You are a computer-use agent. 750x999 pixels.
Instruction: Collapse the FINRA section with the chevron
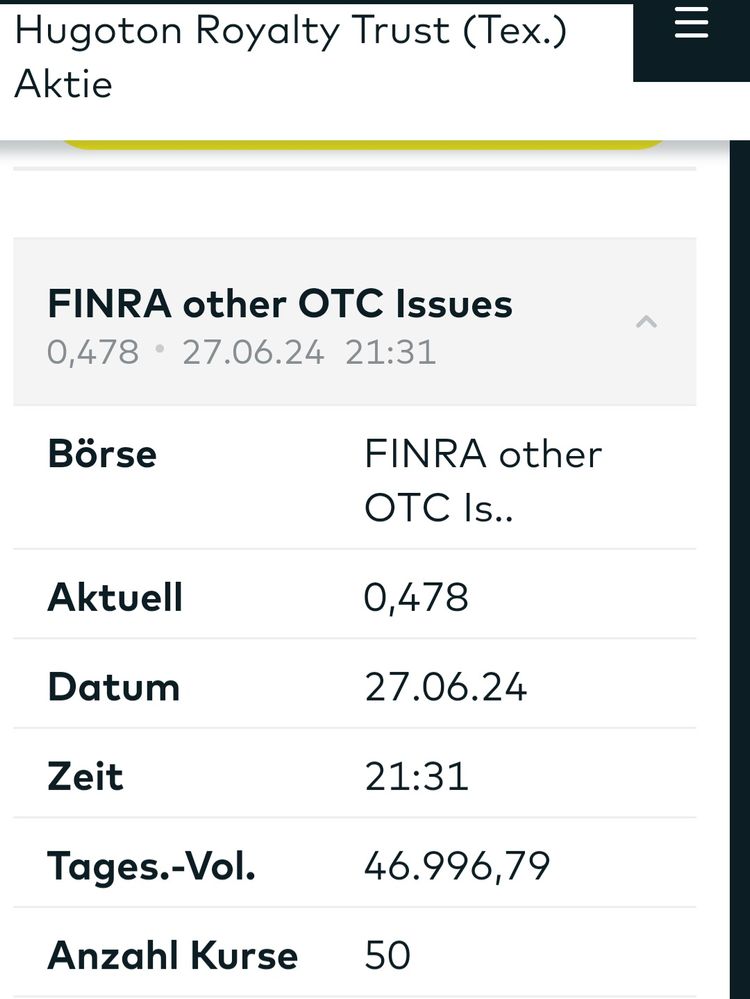[x=647, y=322]
